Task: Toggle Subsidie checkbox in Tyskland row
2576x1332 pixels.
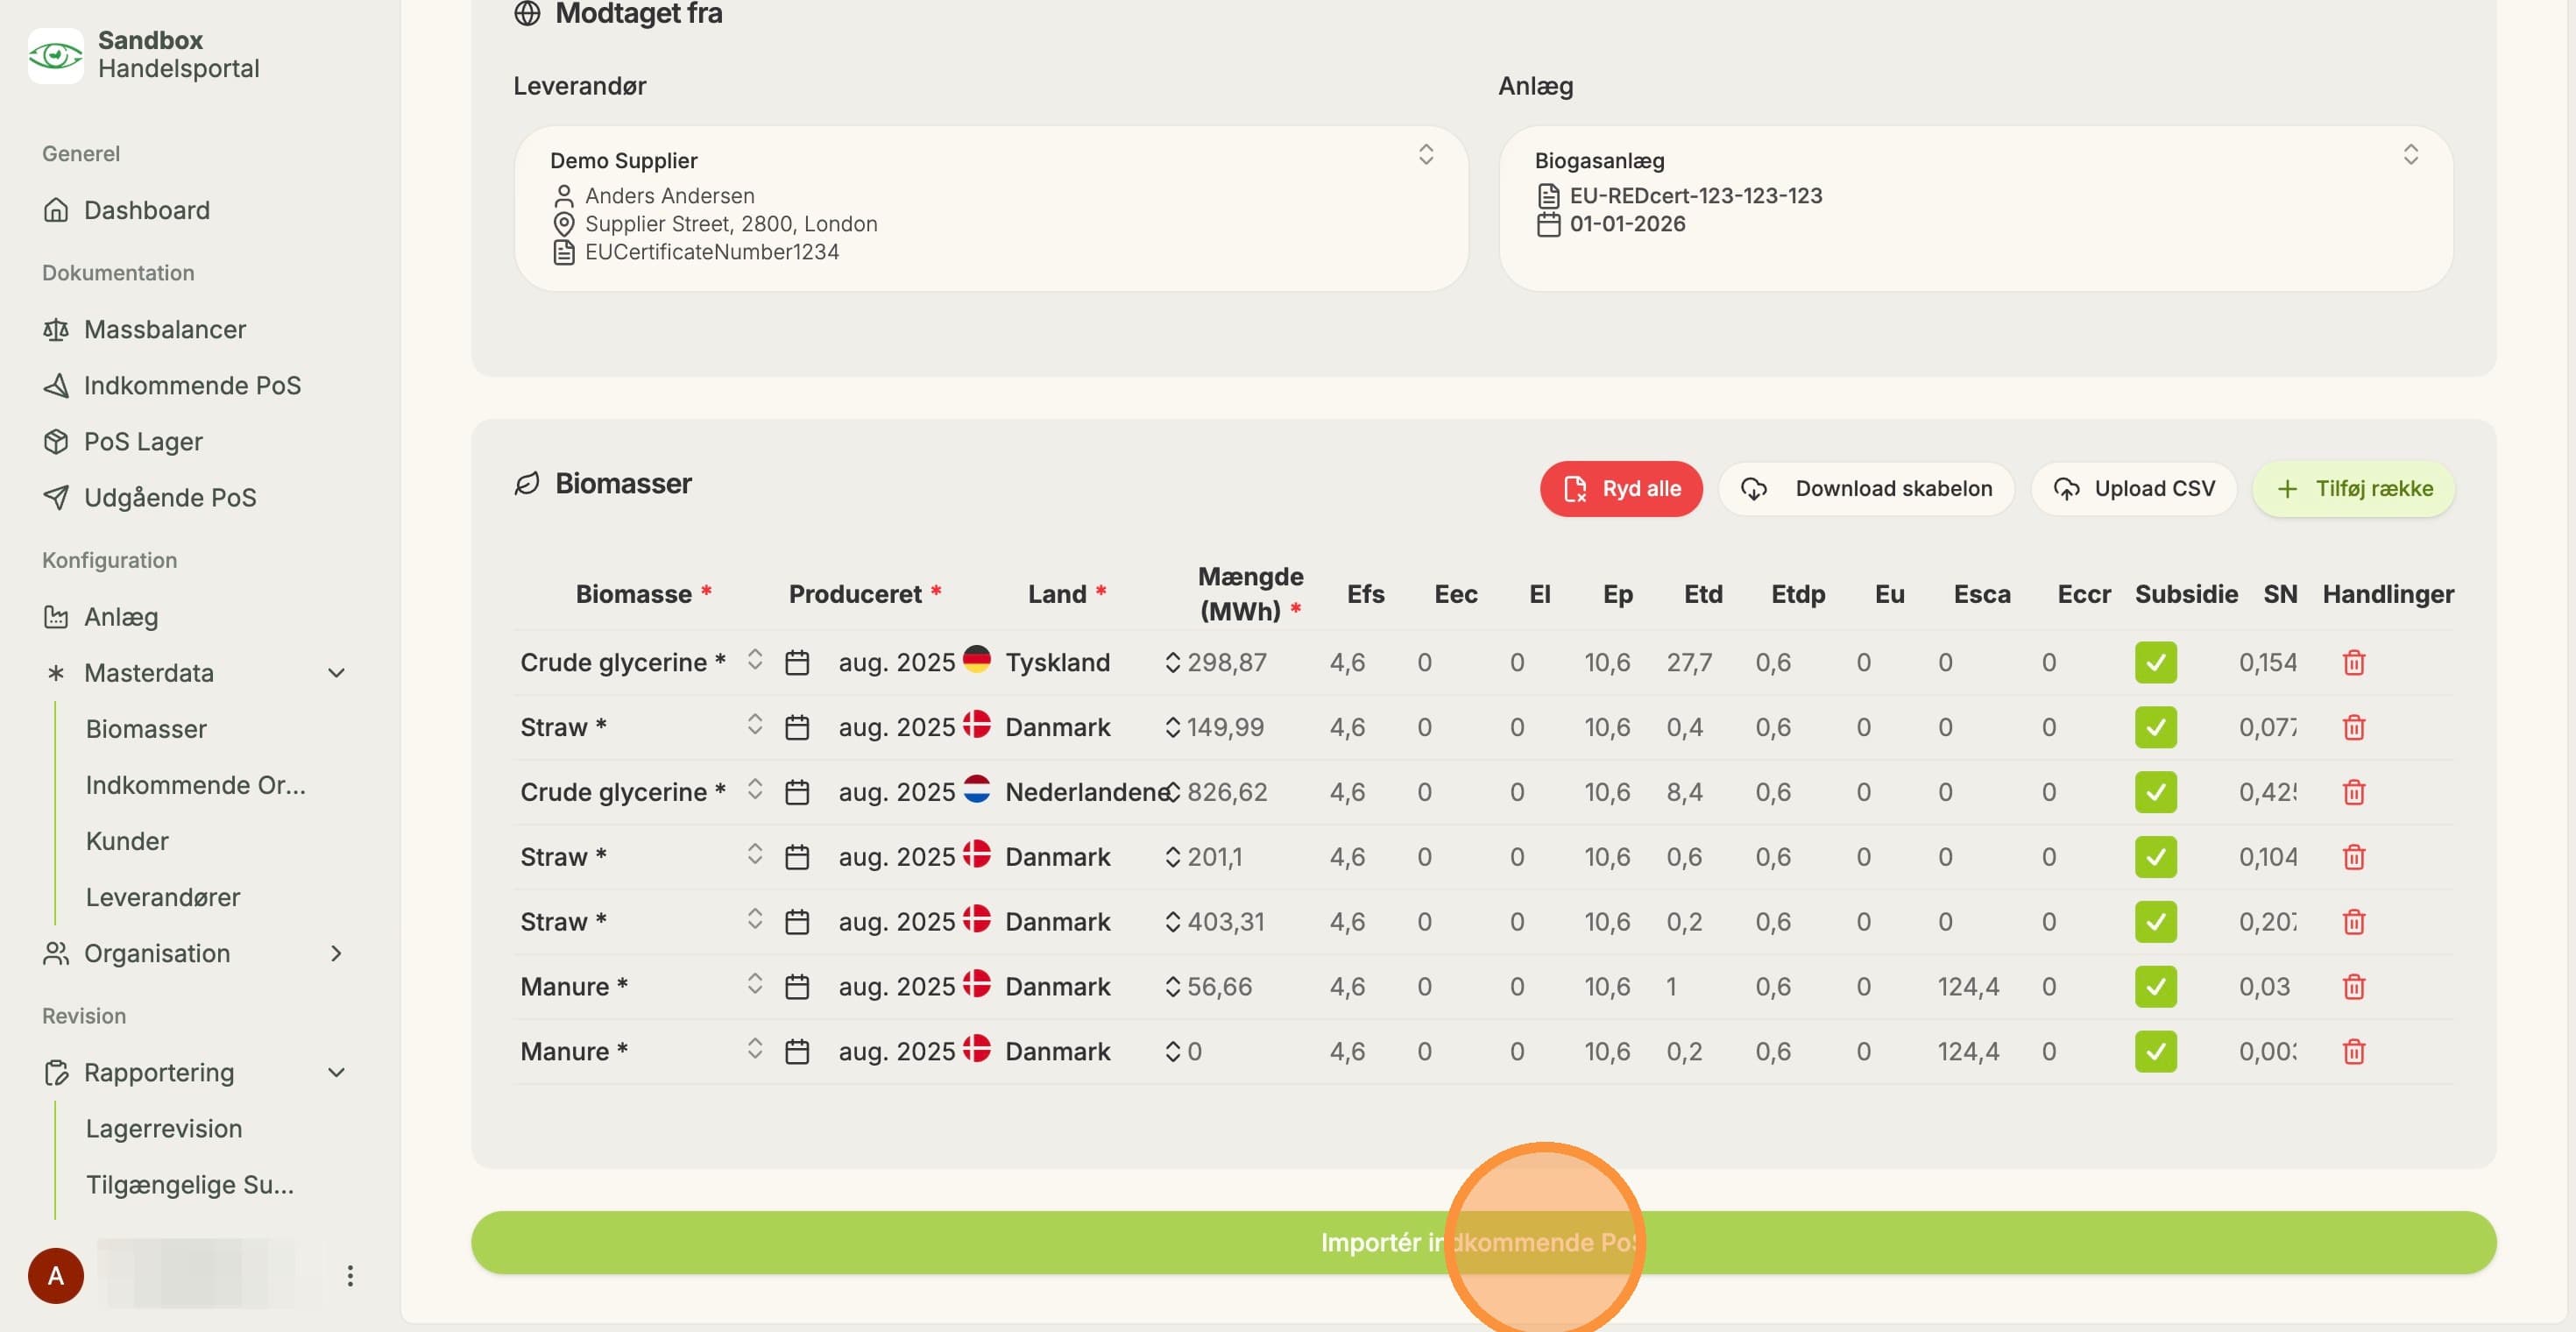Action: pyautogui.click(x=2156, y=662)
